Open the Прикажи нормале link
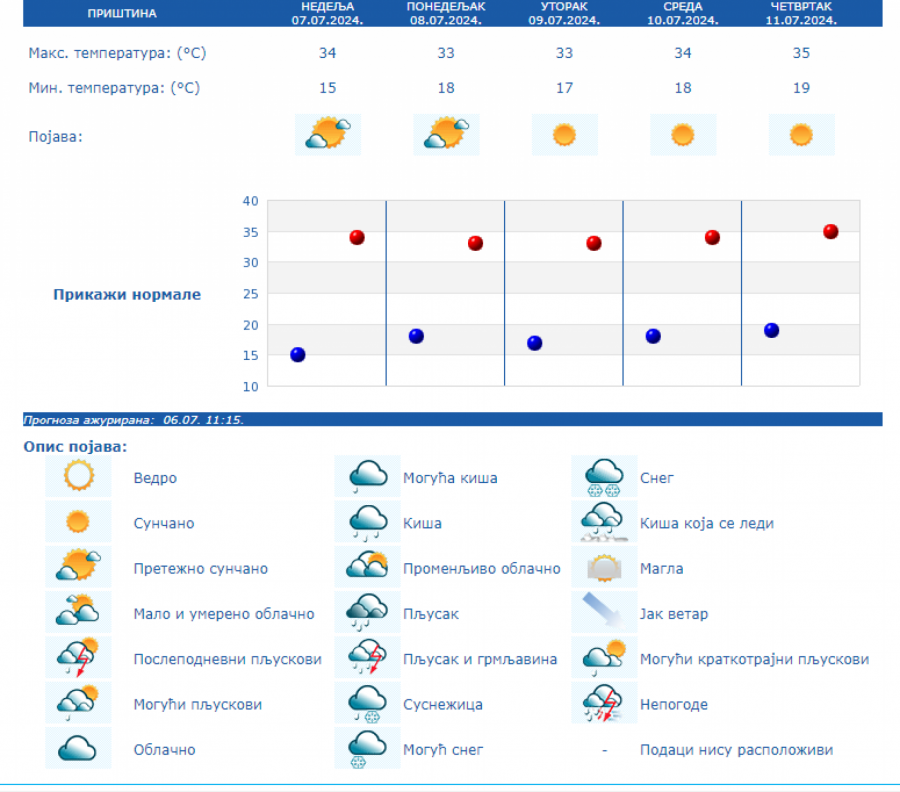 point(127,294)
